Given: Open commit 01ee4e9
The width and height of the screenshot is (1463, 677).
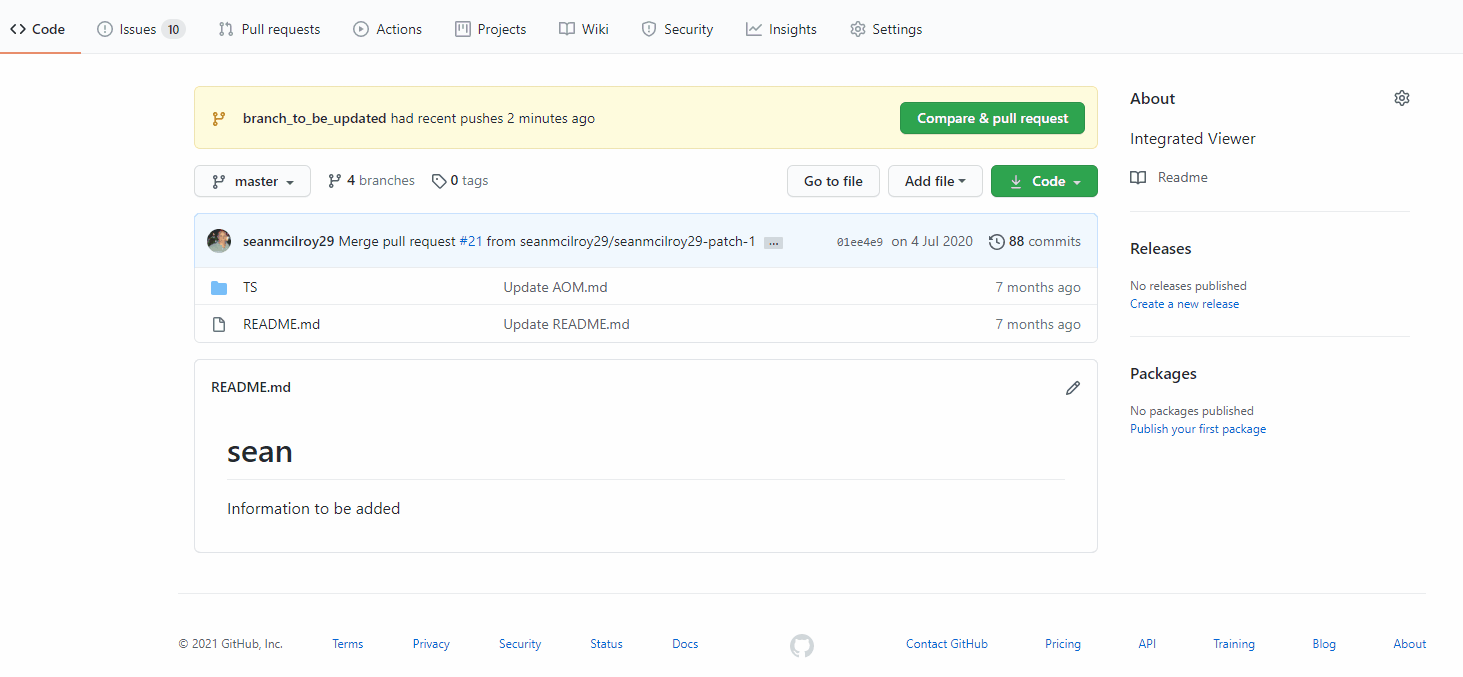Looking at the screenshot, I should (x=859, y=241).
